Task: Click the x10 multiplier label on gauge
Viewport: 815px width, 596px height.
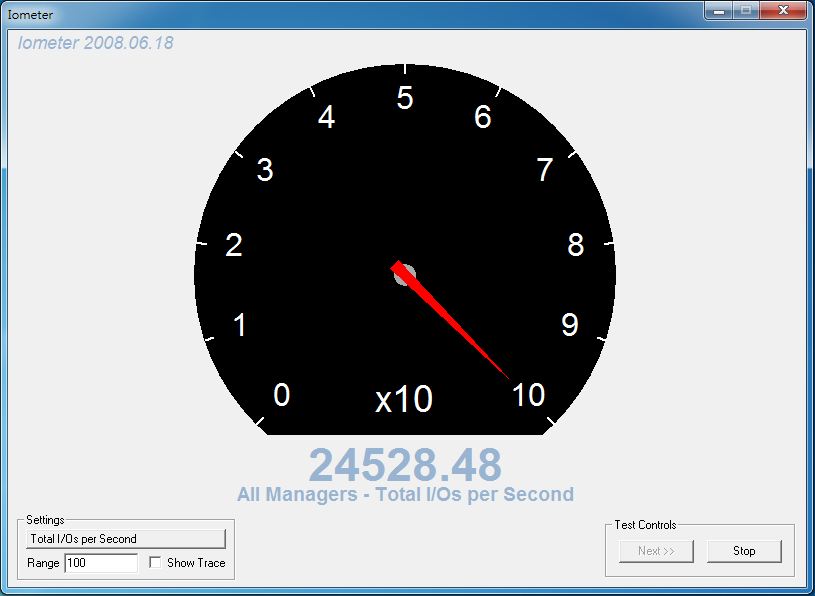Action: pyautogui.click(x=404, y=400)
